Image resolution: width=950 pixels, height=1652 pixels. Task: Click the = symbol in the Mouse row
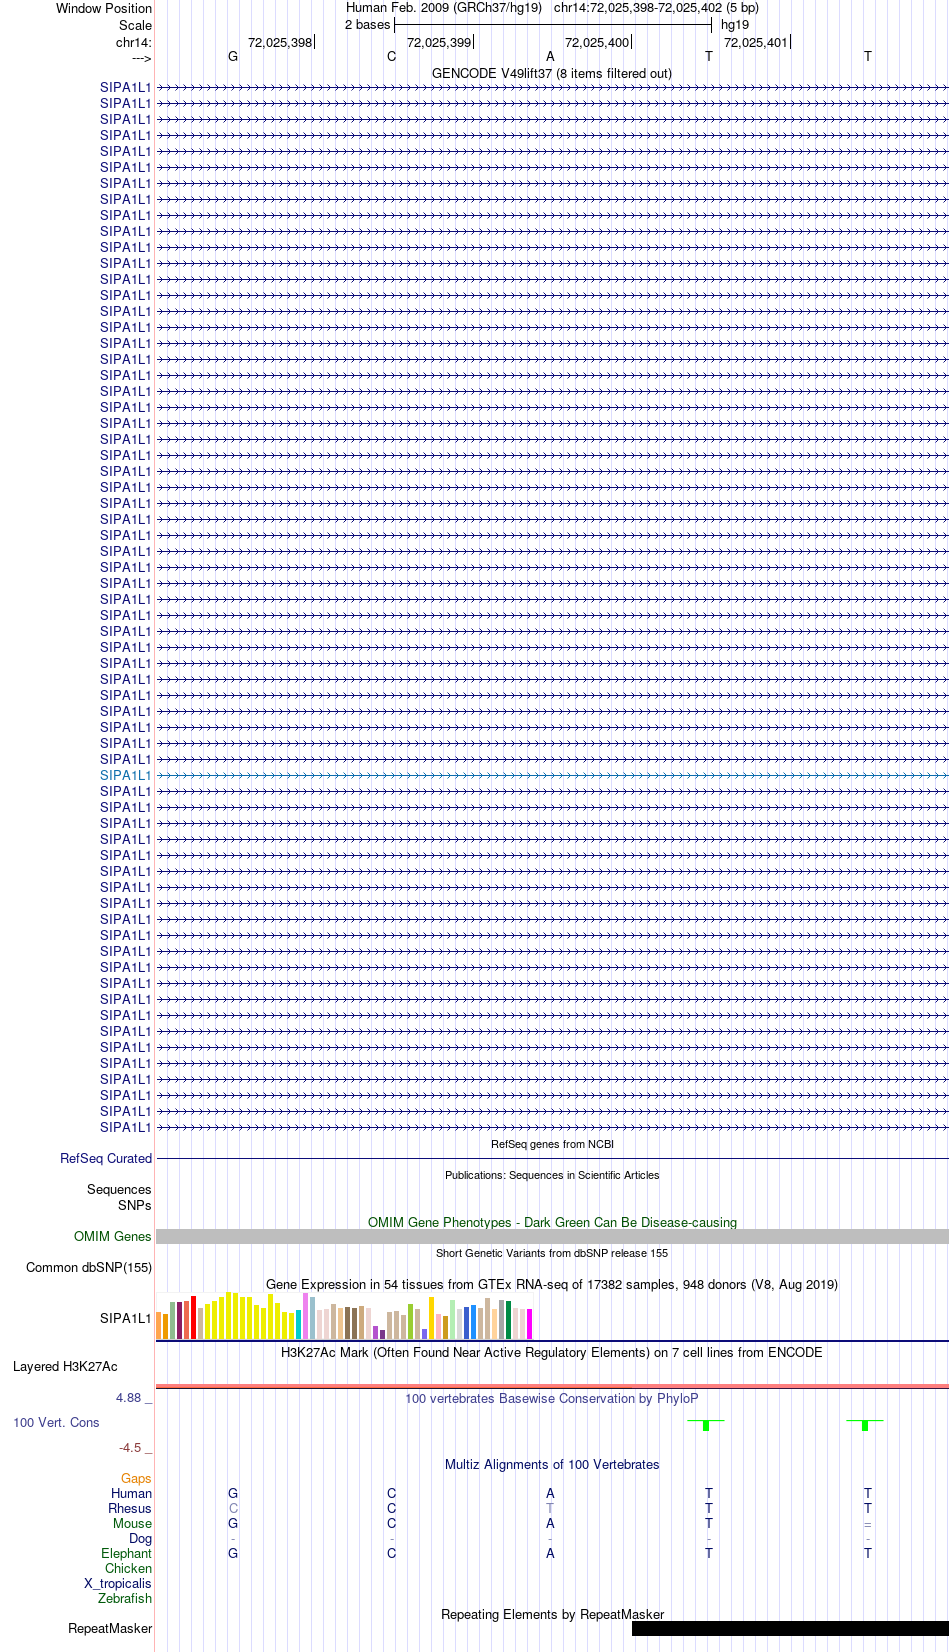[x=868, y=1524]
